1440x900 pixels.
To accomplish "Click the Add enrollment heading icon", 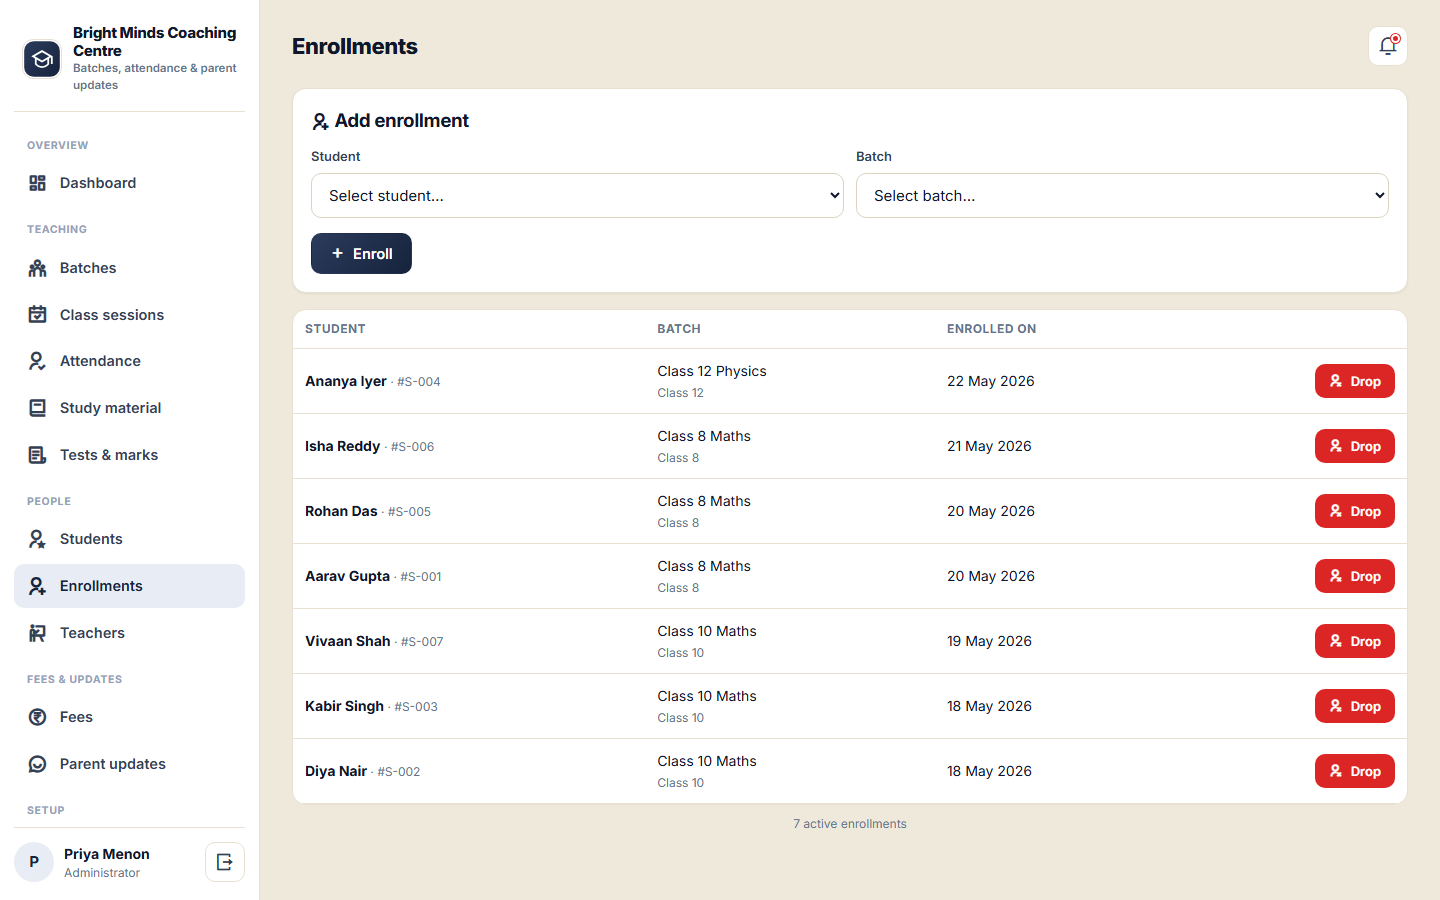I will click(x=320, y=121).
